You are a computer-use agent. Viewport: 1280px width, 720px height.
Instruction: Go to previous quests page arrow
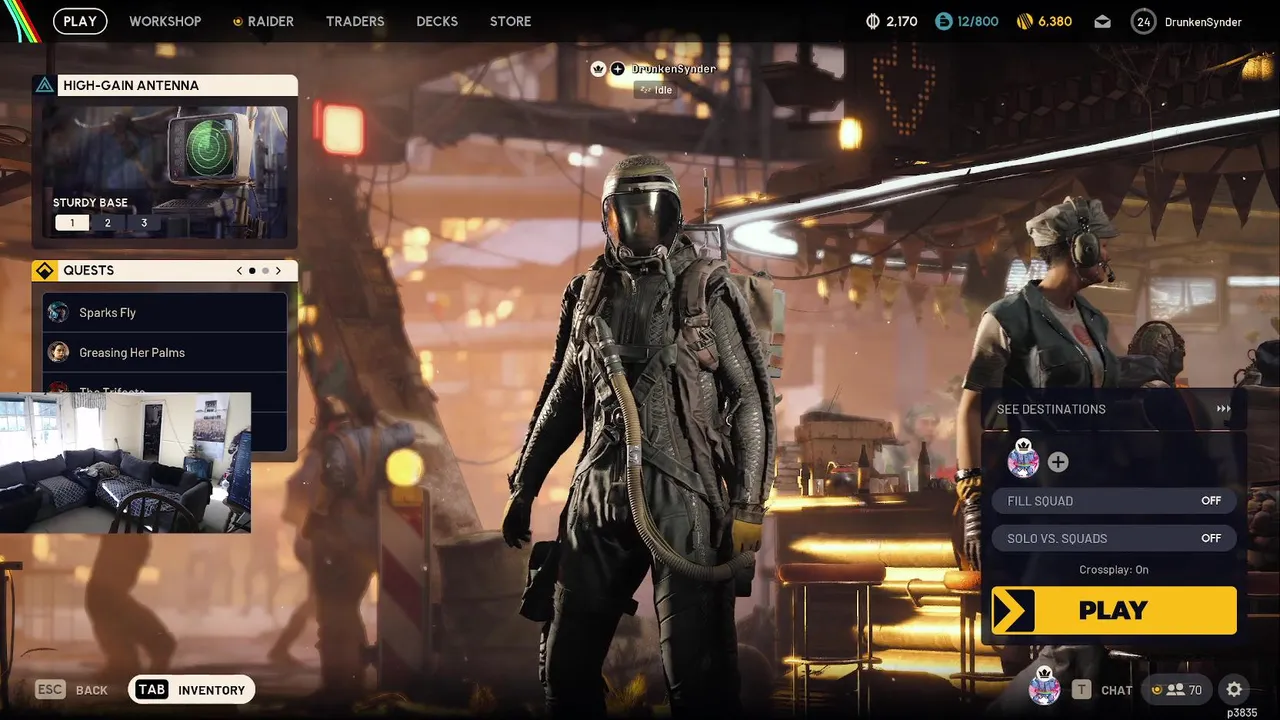239,270
